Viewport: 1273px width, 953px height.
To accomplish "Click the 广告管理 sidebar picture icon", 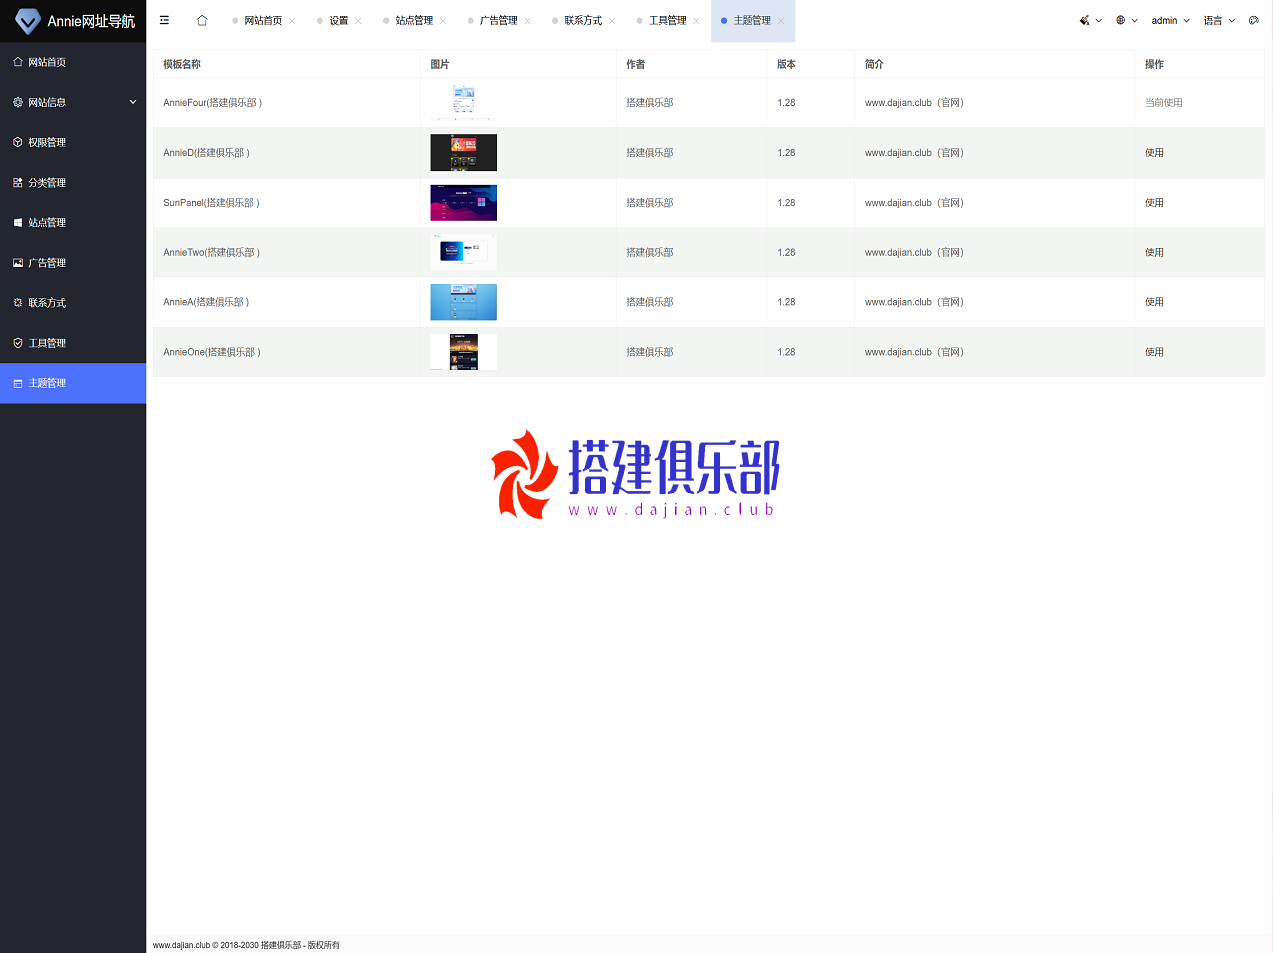I will pyautogui.click(x=18, y=262).
